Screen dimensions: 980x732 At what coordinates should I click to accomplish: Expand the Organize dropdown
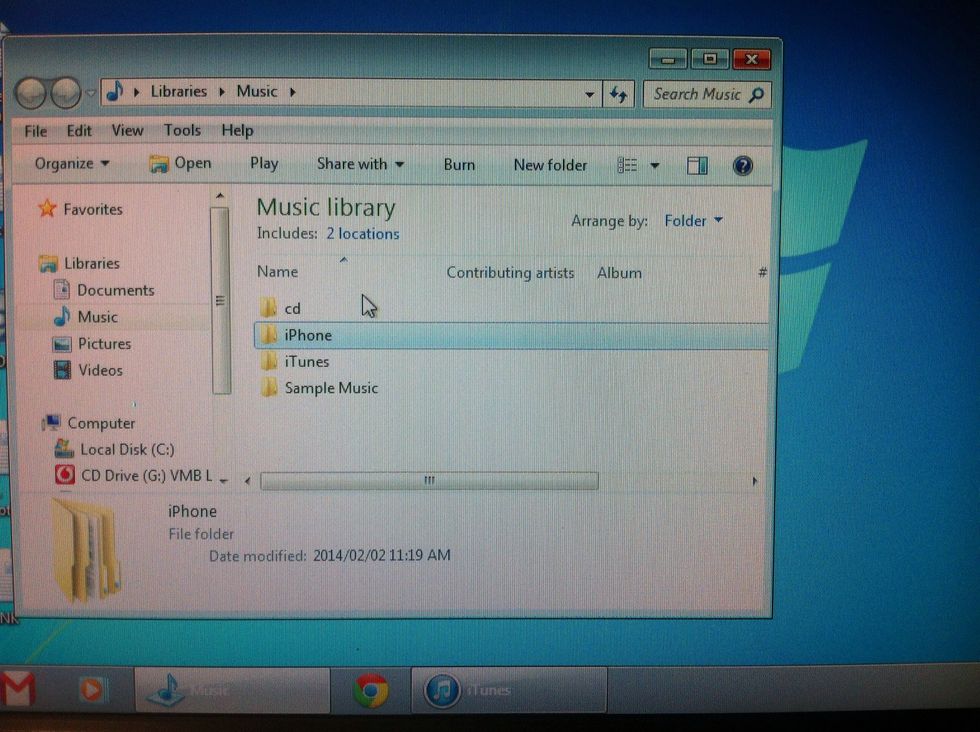pos(72,163)
